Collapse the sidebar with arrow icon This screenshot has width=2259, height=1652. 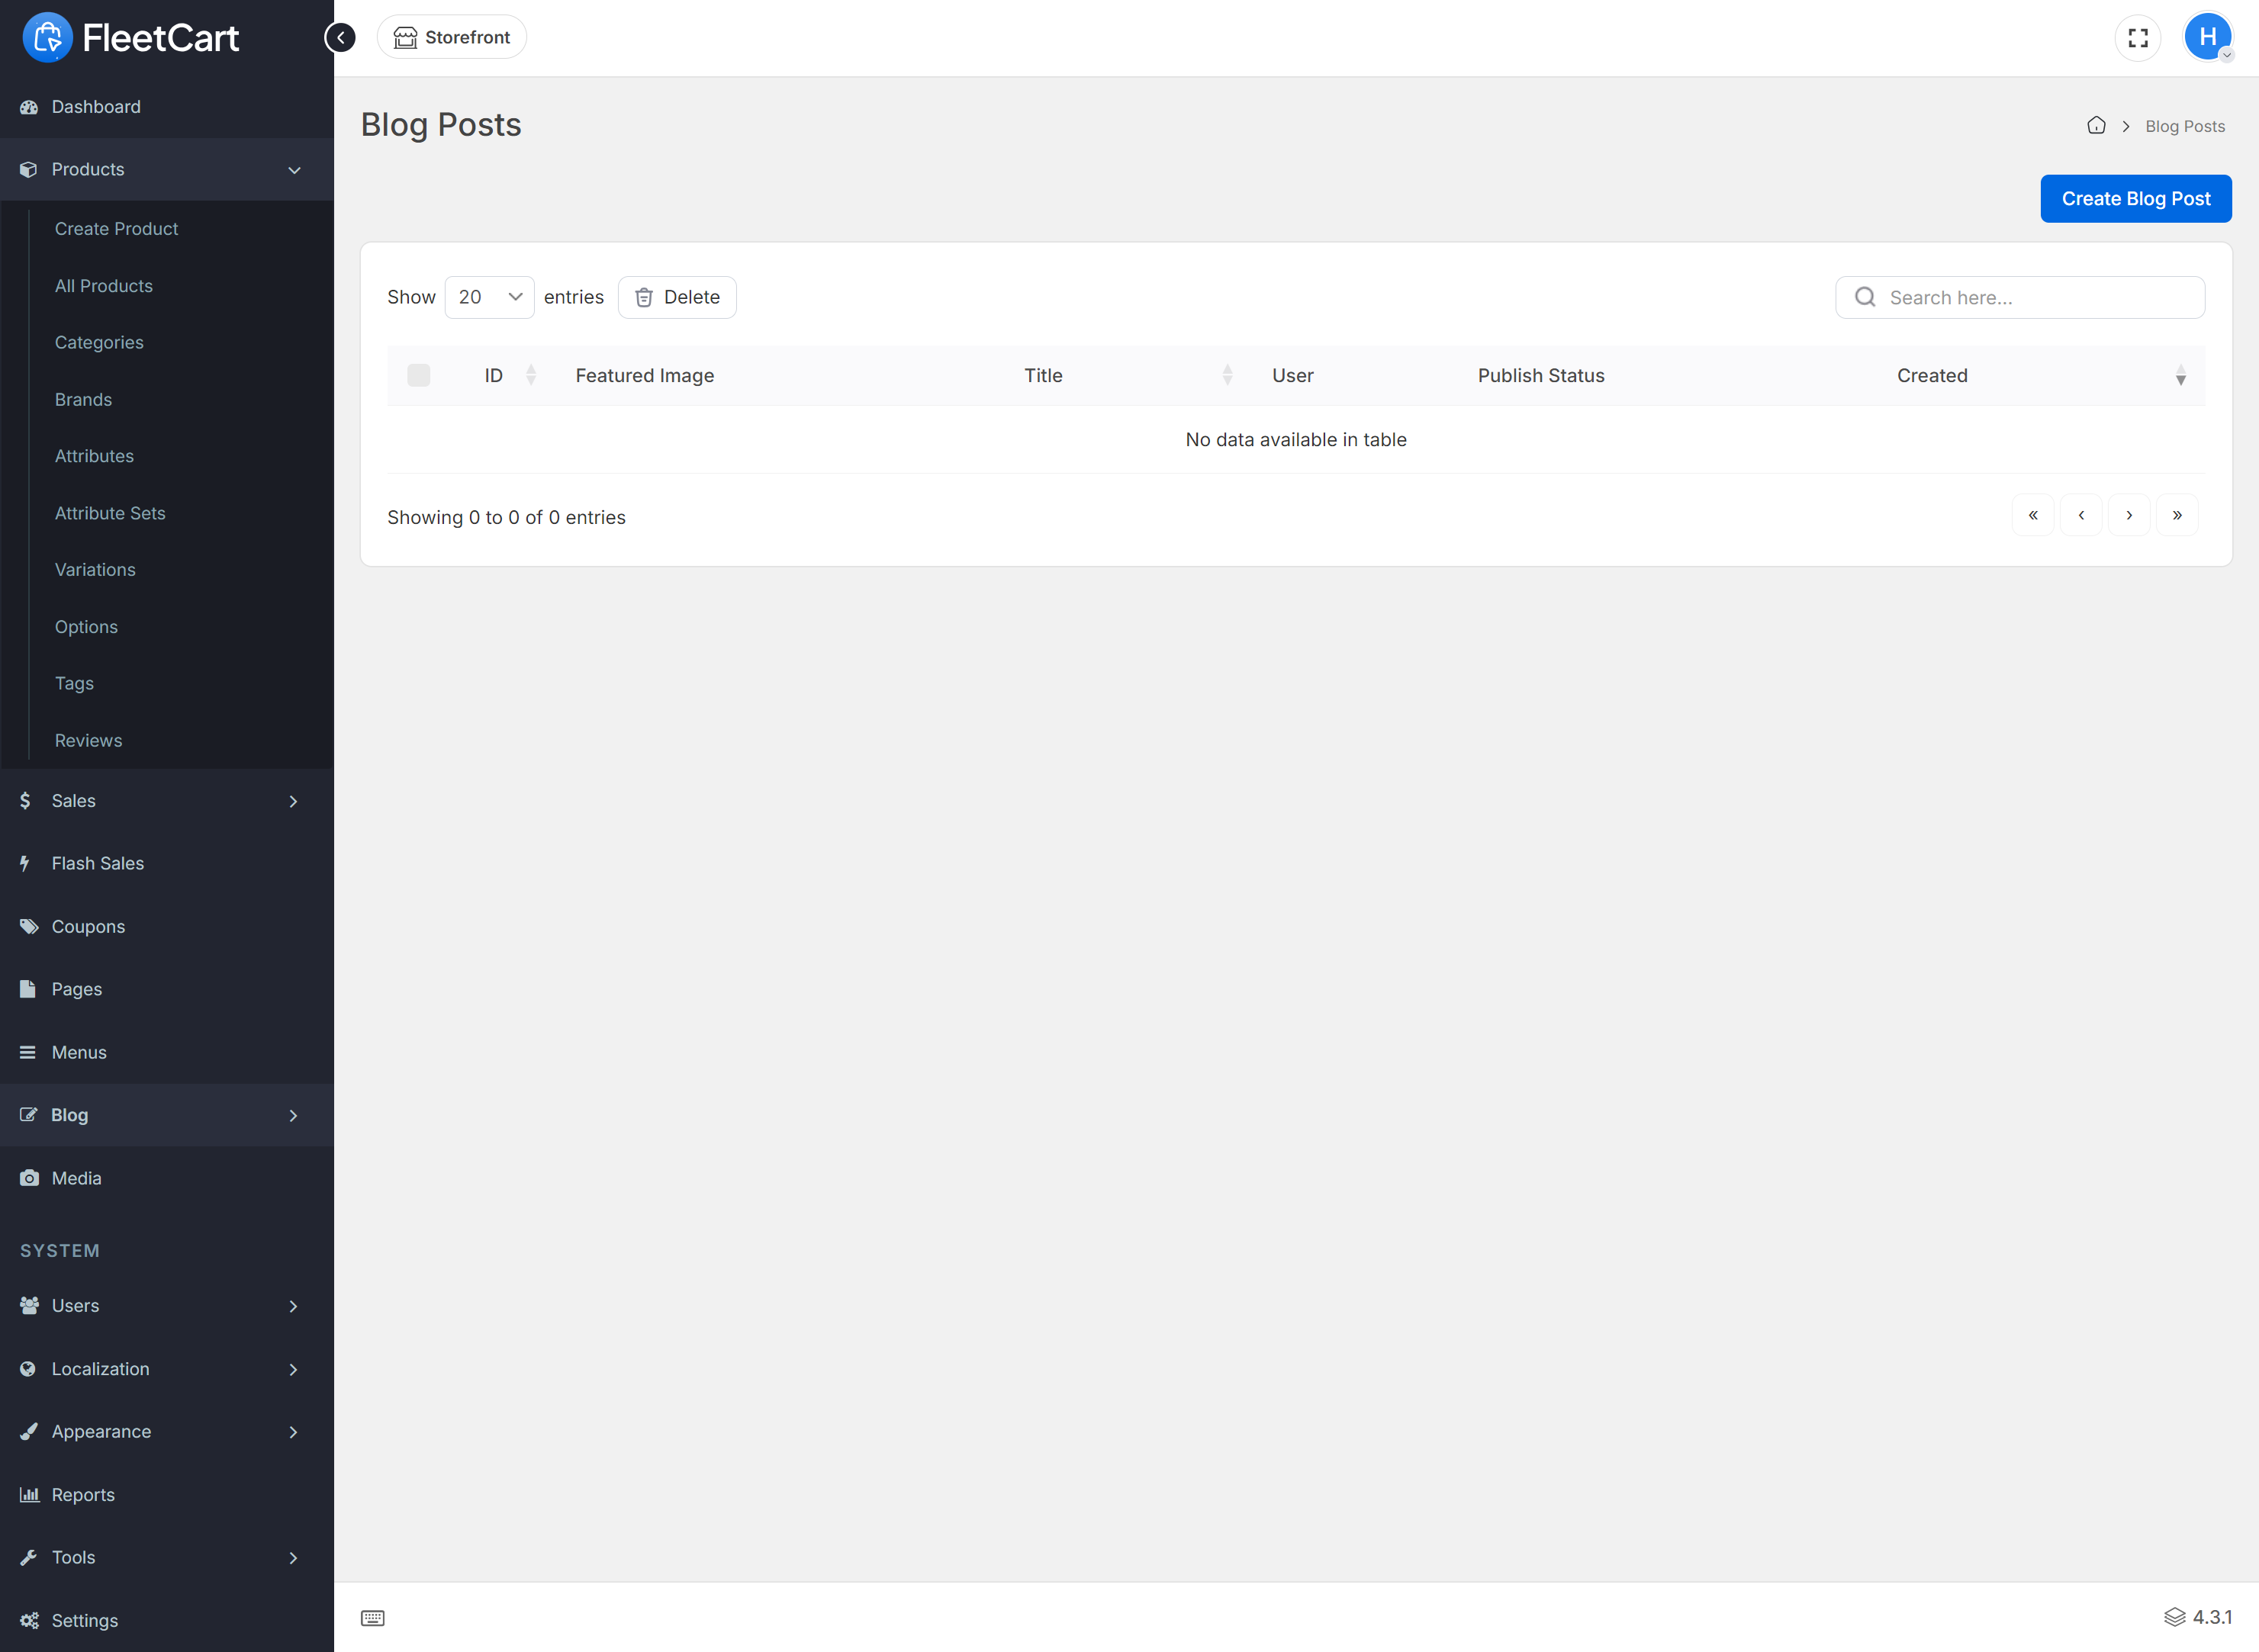click(340, 38)
